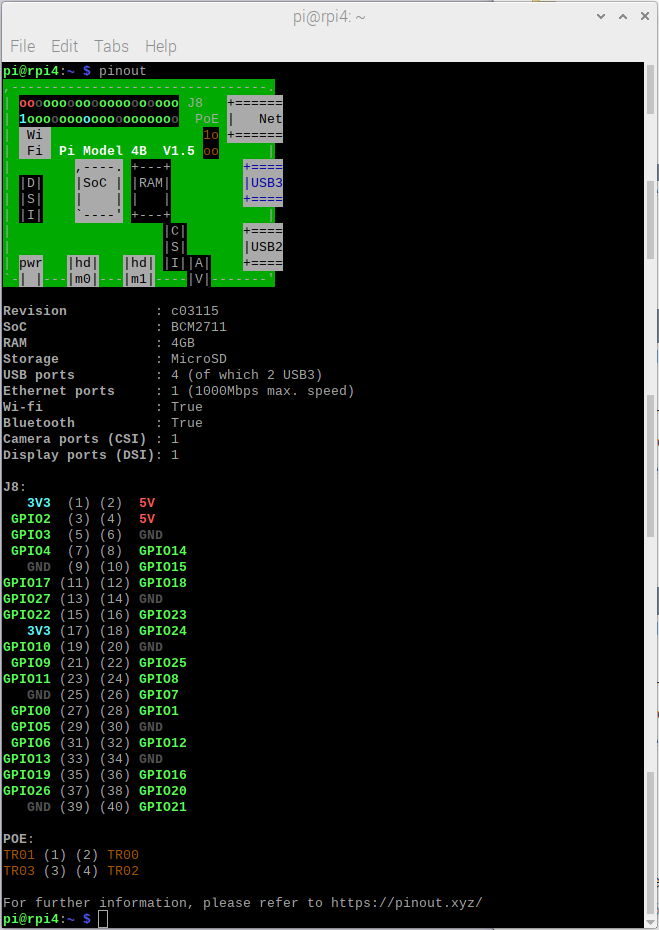The width and height of the screenshot is (659, 930).
Task: Click the terminal prompt cursor
Action: coord(103,919)
